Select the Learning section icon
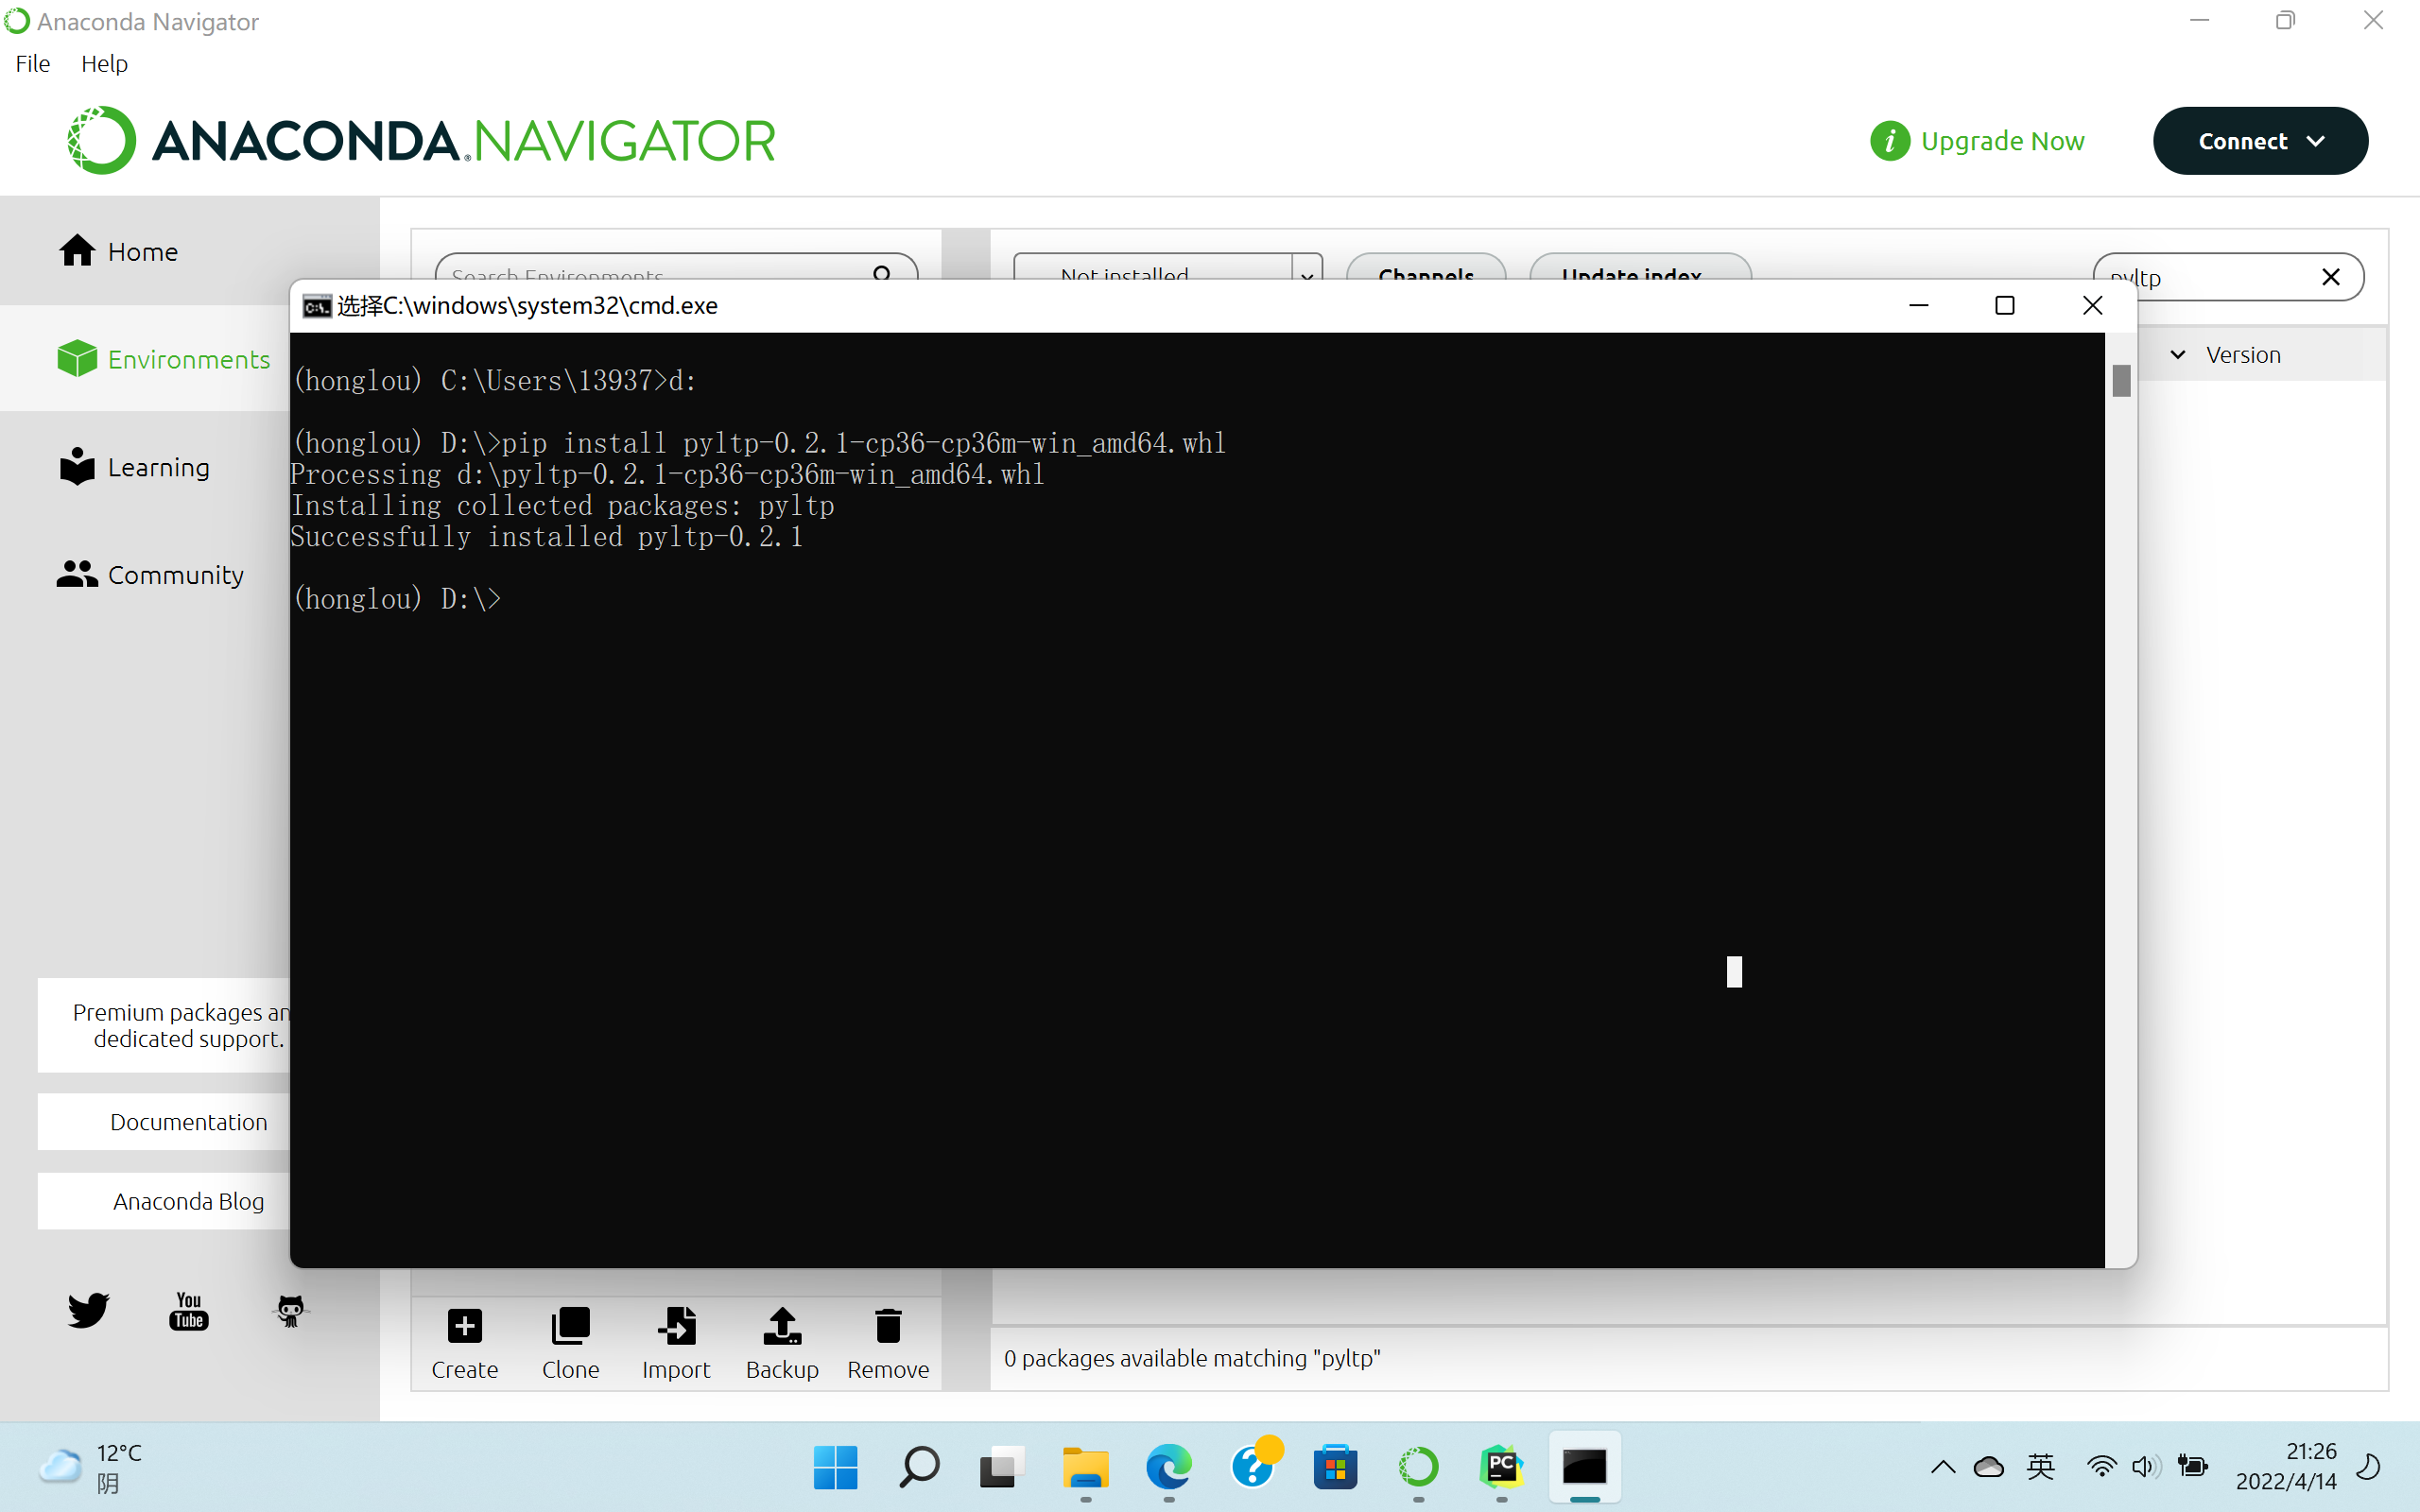 [76, 466]
